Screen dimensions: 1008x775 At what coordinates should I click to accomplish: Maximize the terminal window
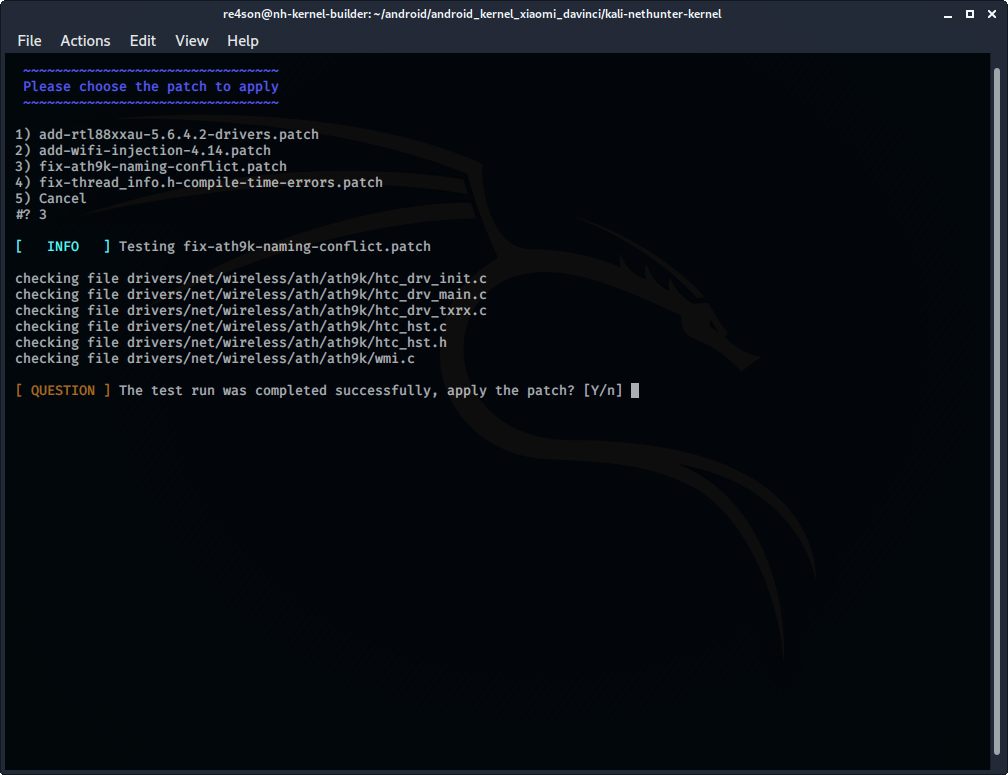970,14
